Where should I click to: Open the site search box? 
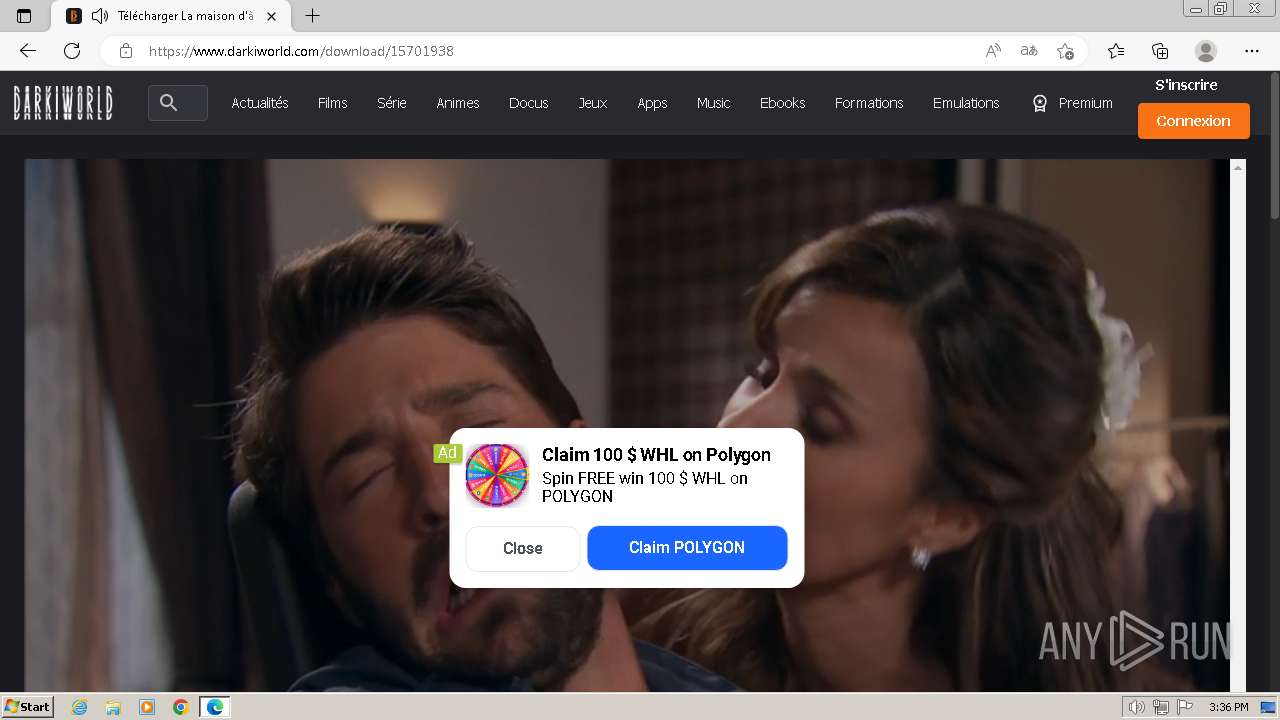(178, 103)
